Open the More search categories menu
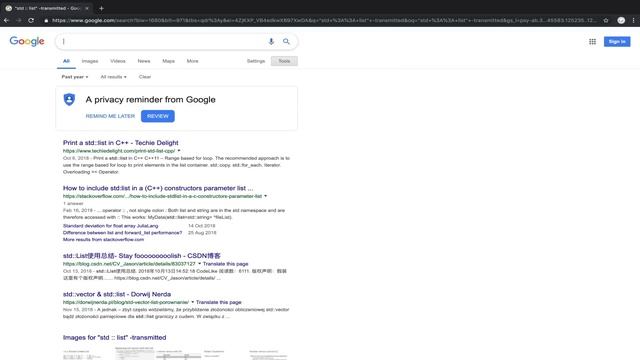Screen dimensions: 640x360 [193, 61]
